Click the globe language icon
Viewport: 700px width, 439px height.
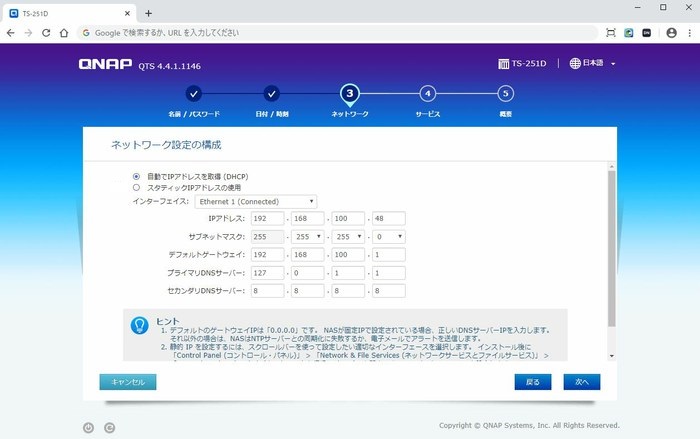[575, 63]
